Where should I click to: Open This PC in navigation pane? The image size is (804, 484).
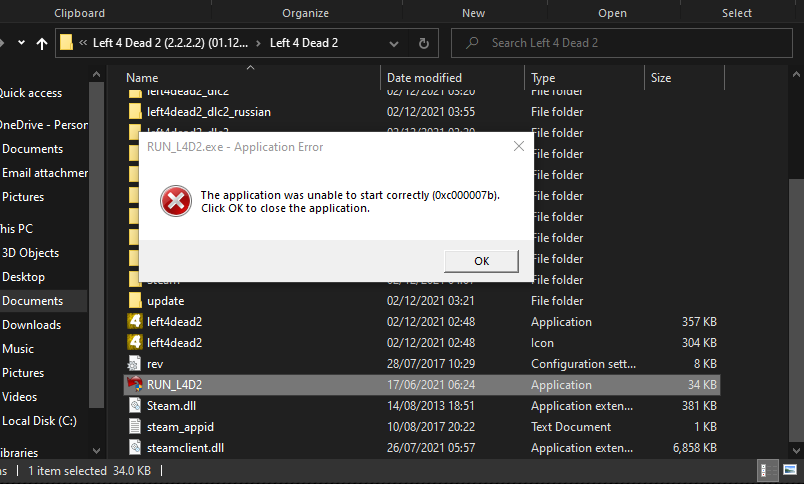(16, 229)
